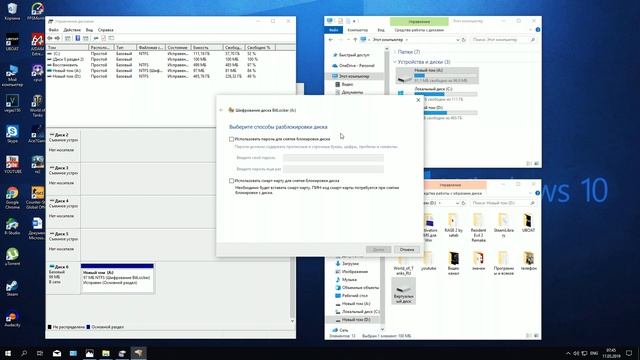Select Виртуальный диск file in D: window
Viewport: 640px width, 360px height.
tap(404, 291)
